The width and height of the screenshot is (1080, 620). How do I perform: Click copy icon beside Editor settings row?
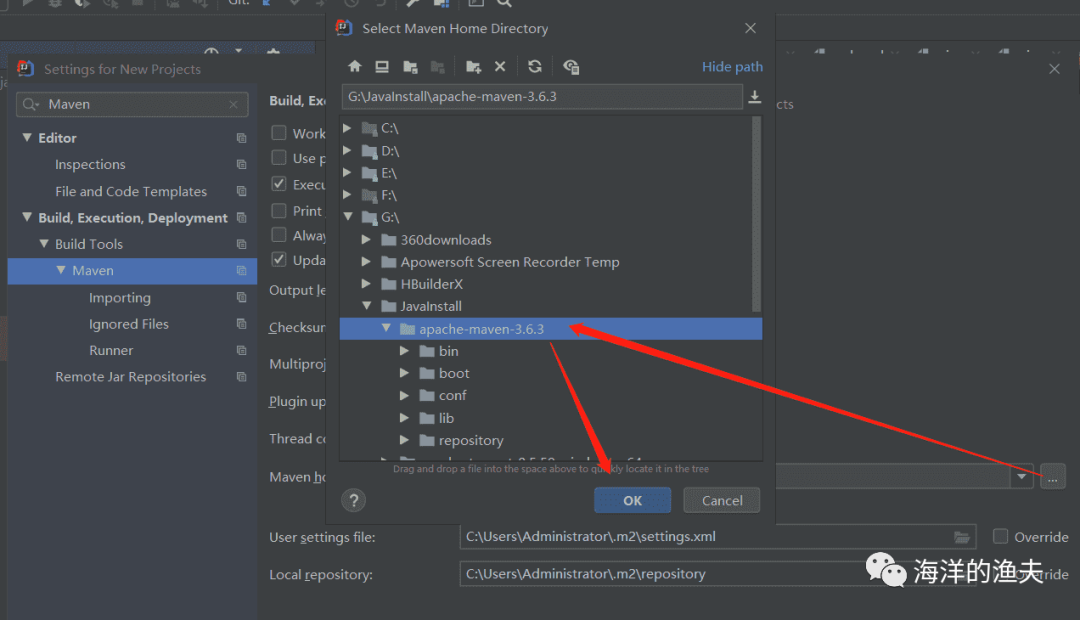click(x=241, y=138)
